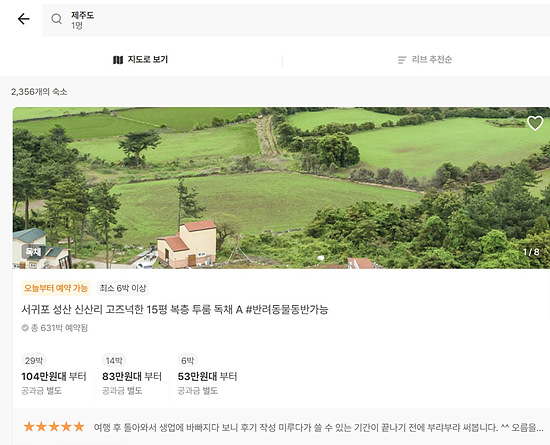
Task: Open the 서귀포 성산 신산리 listing title
Action: (175, 309)
